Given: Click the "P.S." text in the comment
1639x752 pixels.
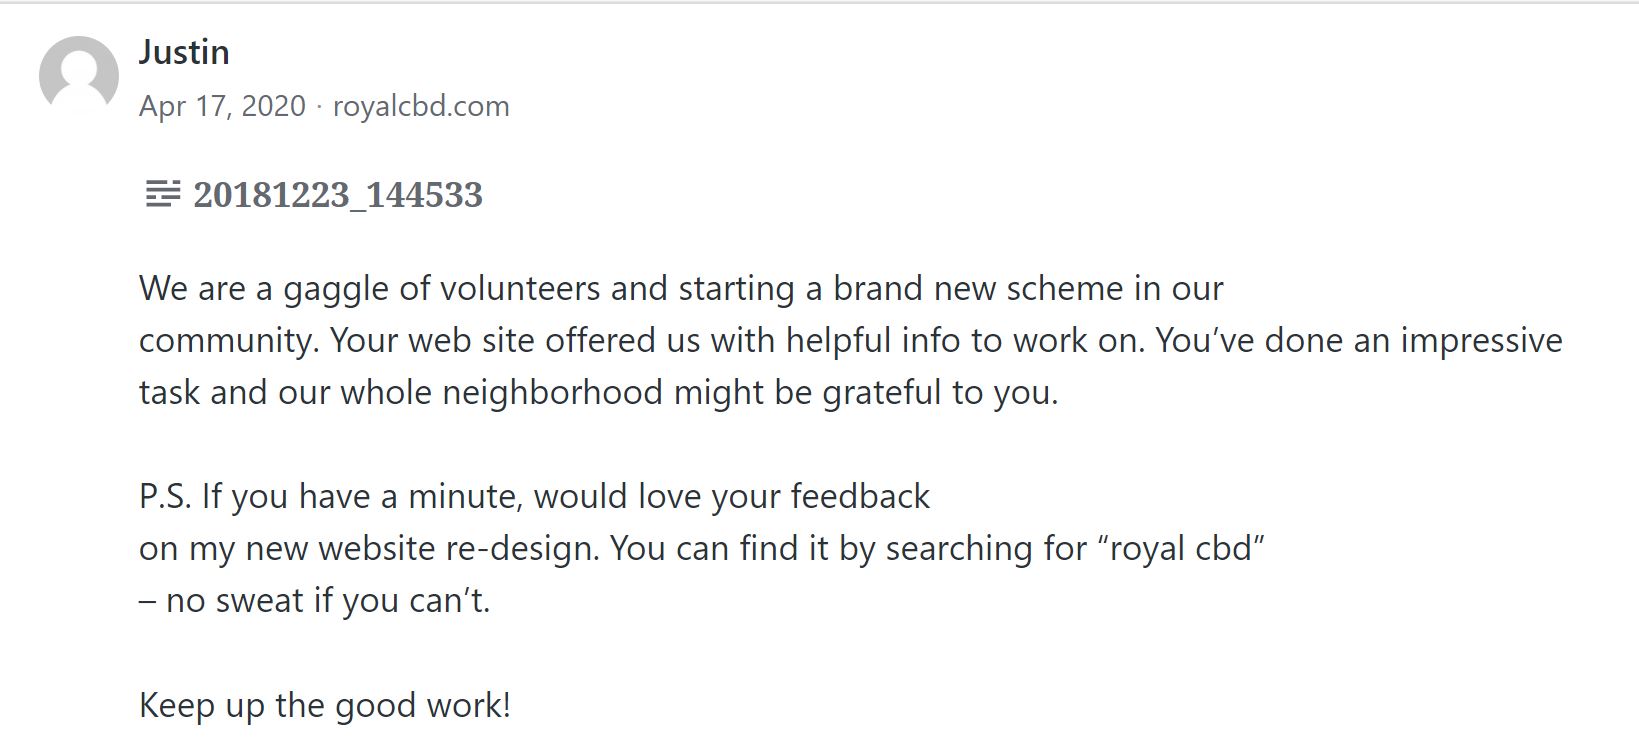Looking at the screenshot, I should (165, 496).
